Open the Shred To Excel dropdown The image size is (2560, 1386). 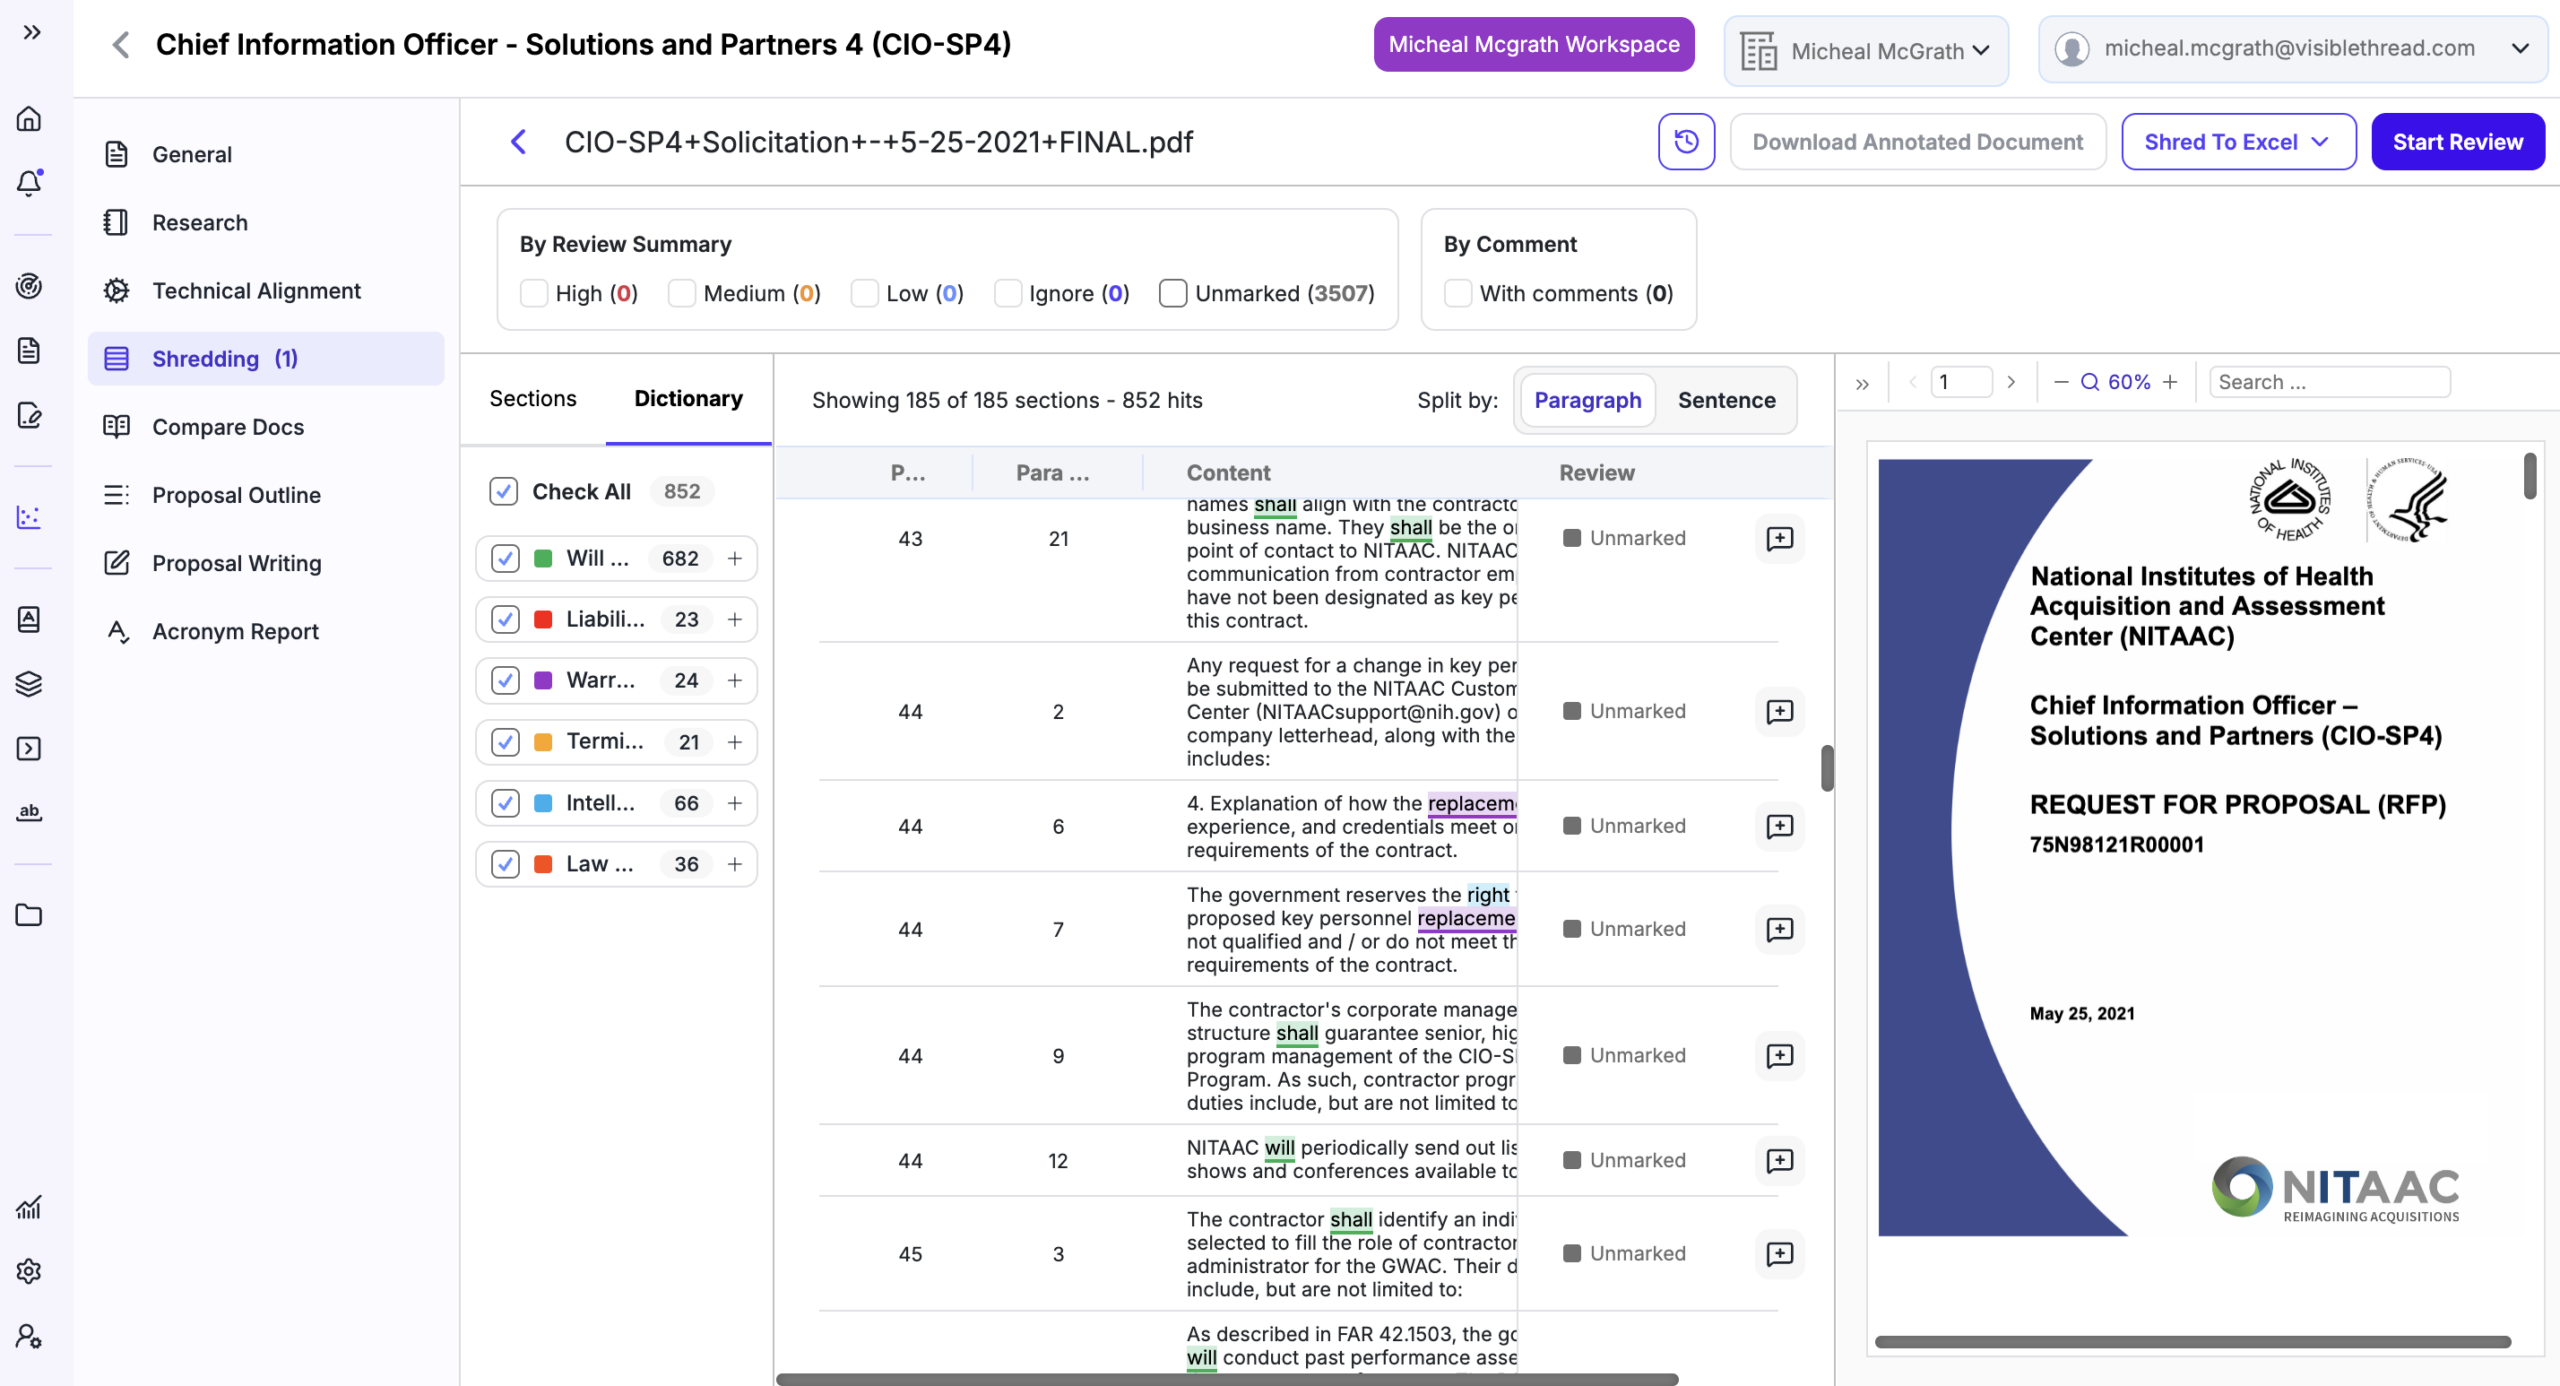2238,142
